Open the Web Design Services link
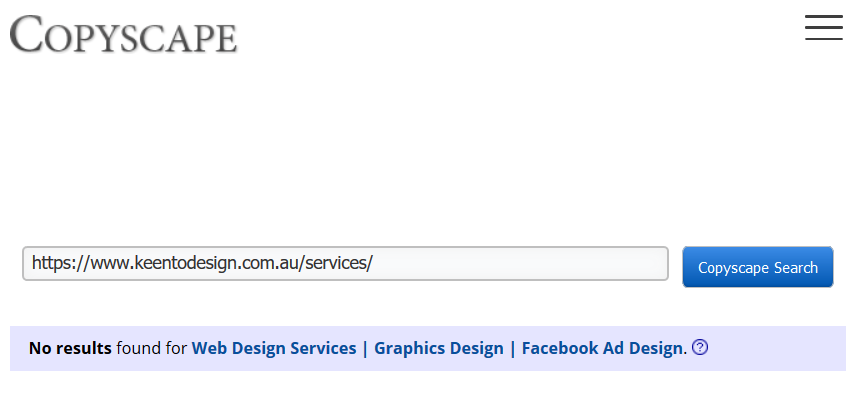 pyautogui.click(x=274, y=348)
